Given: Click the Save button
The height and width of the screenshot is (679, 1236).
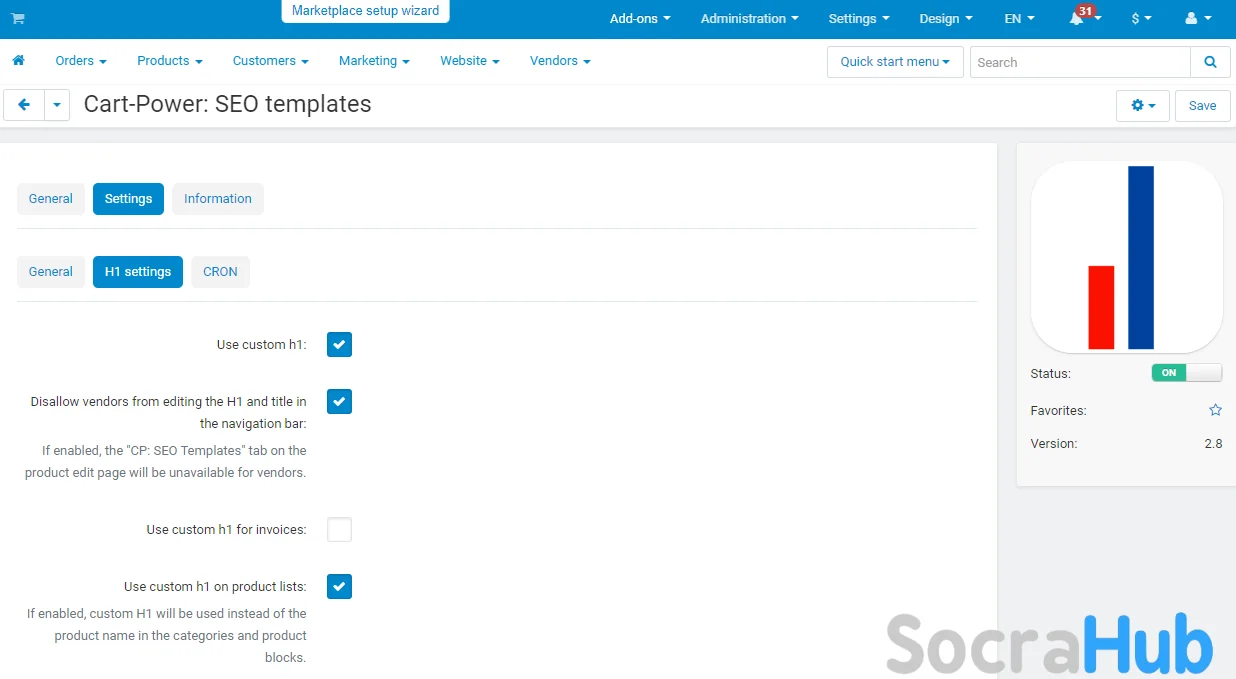Looking at the screenshot, I should [x=1203, y=105].
